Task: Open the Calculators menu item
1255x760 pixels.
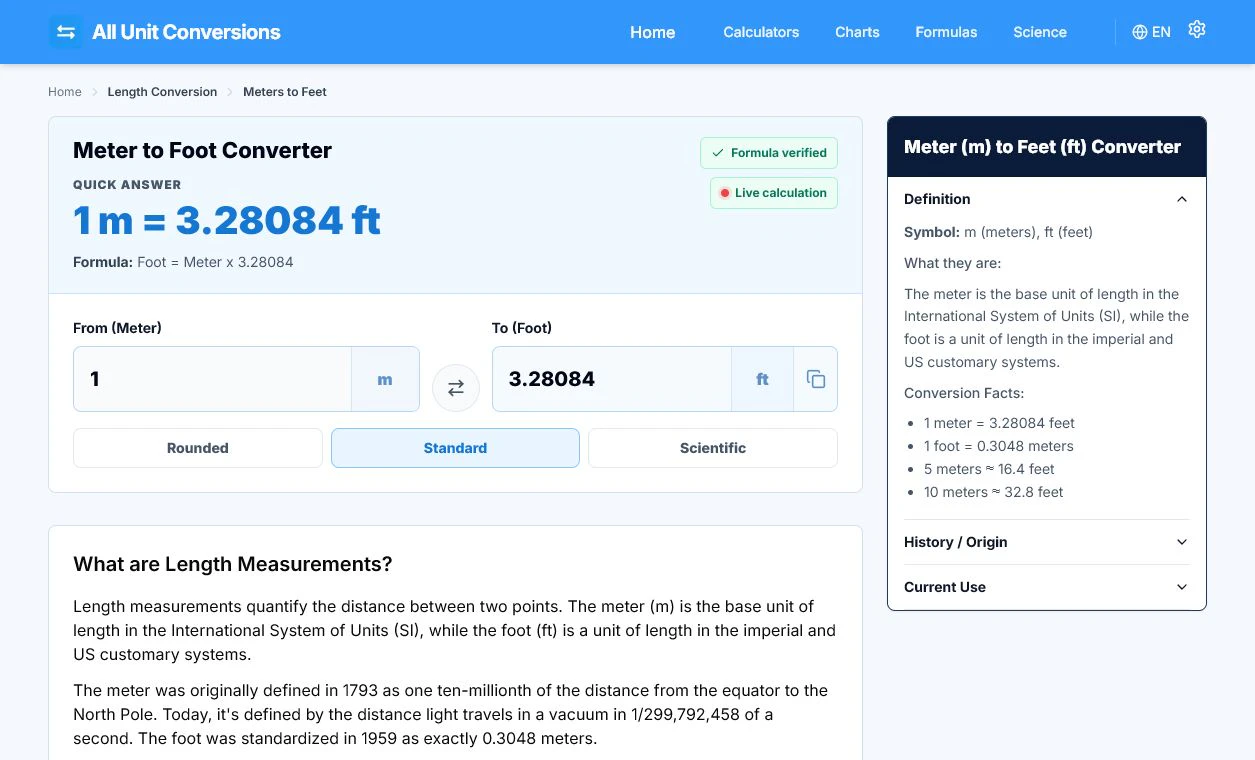Action: [761, 32]
